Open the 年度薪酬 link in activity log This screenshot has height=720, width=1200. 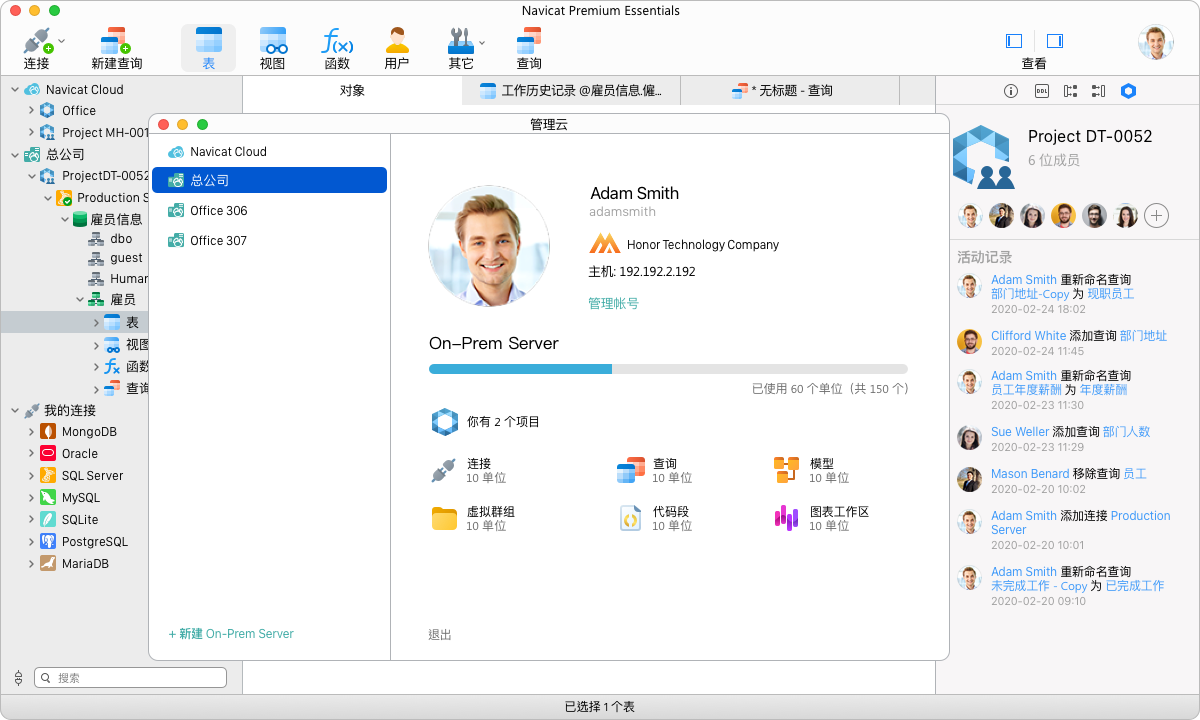[1103, 390]
